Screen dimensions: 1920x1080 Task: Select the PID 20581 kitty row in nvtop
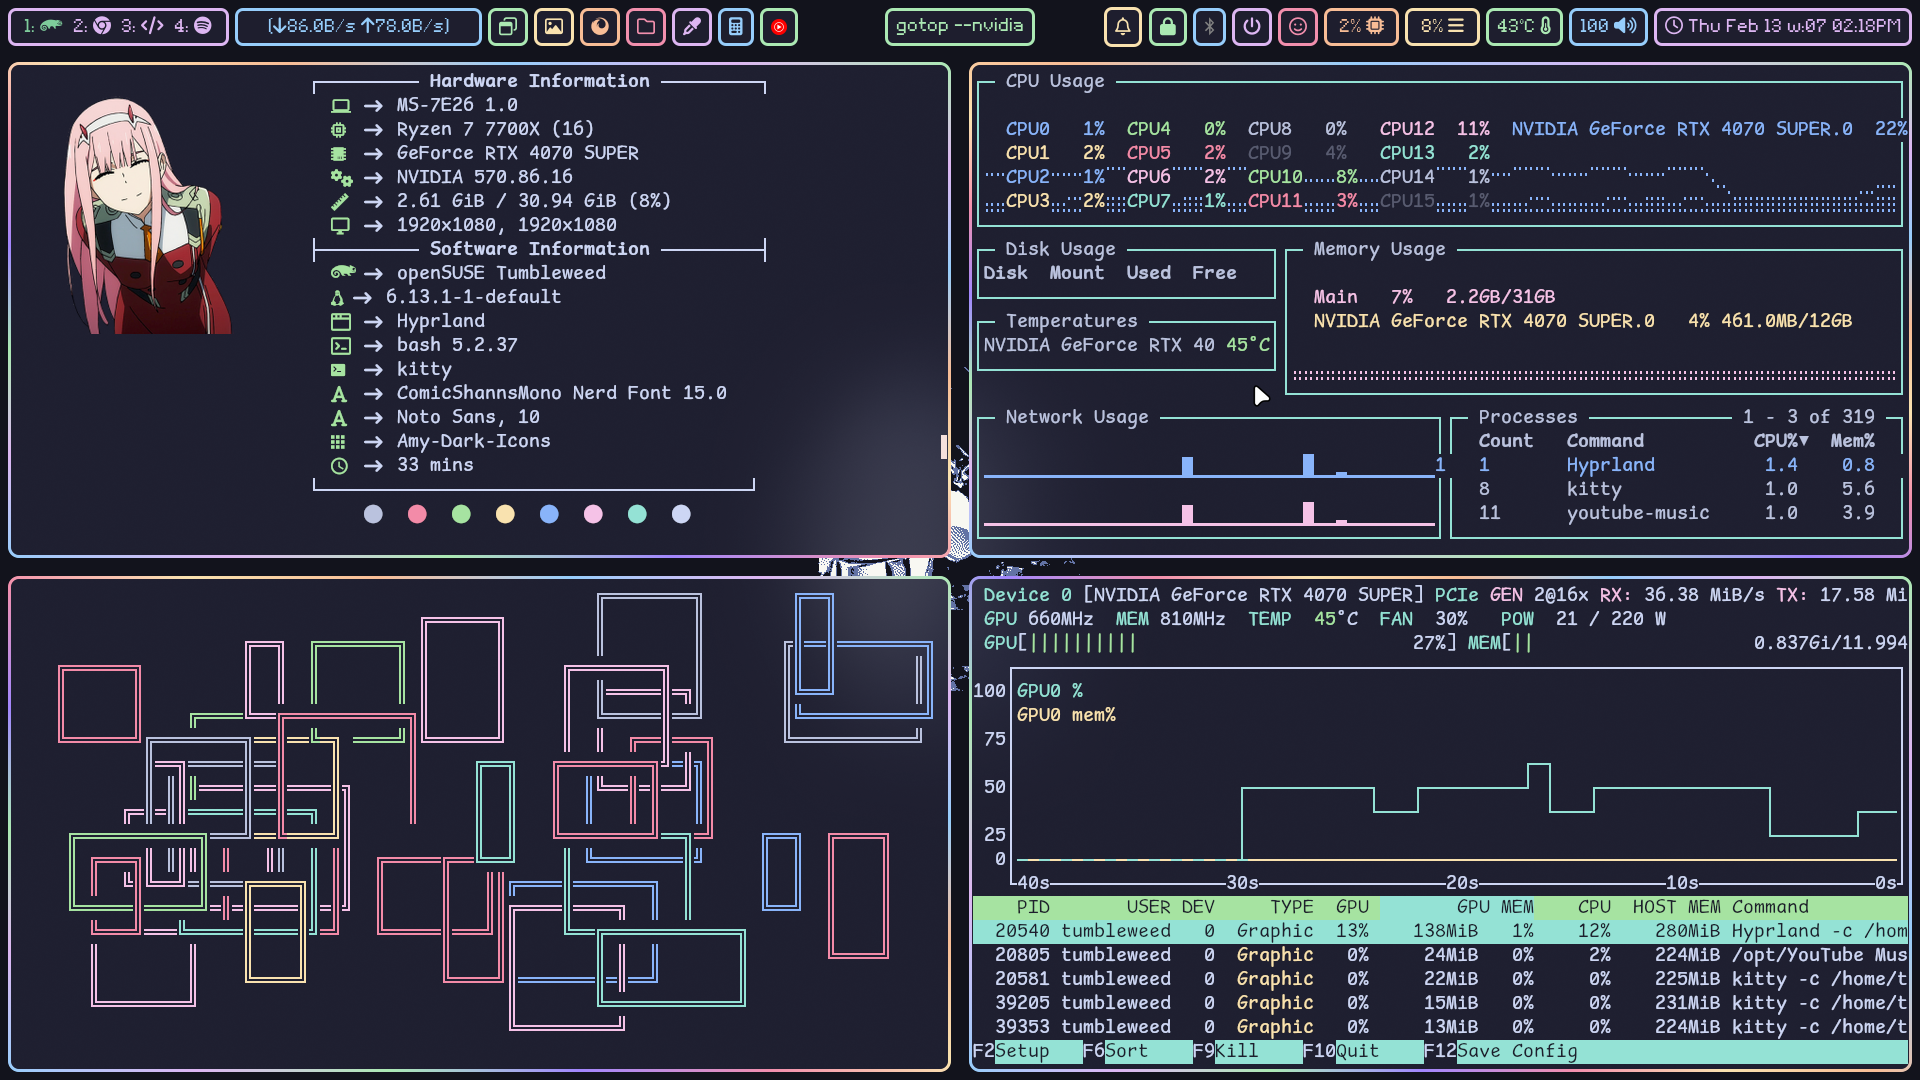(1440, 979)
